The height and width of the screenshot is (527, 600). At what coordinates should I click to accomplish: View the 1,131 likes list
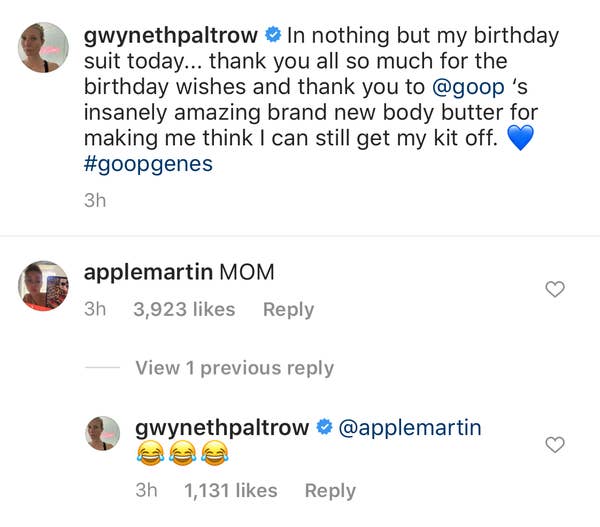coord(231,490)
